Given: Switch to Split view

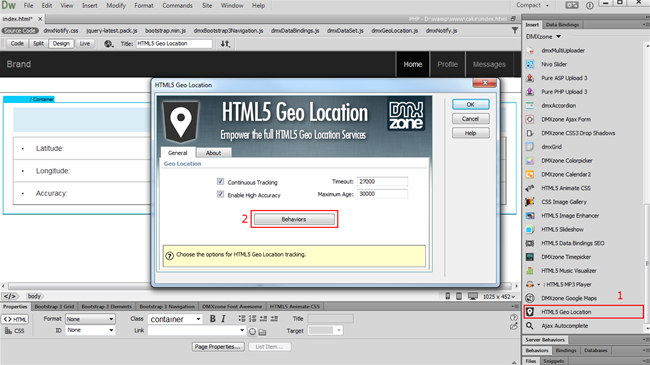Looking at the screenshot, I should point(38,44).
